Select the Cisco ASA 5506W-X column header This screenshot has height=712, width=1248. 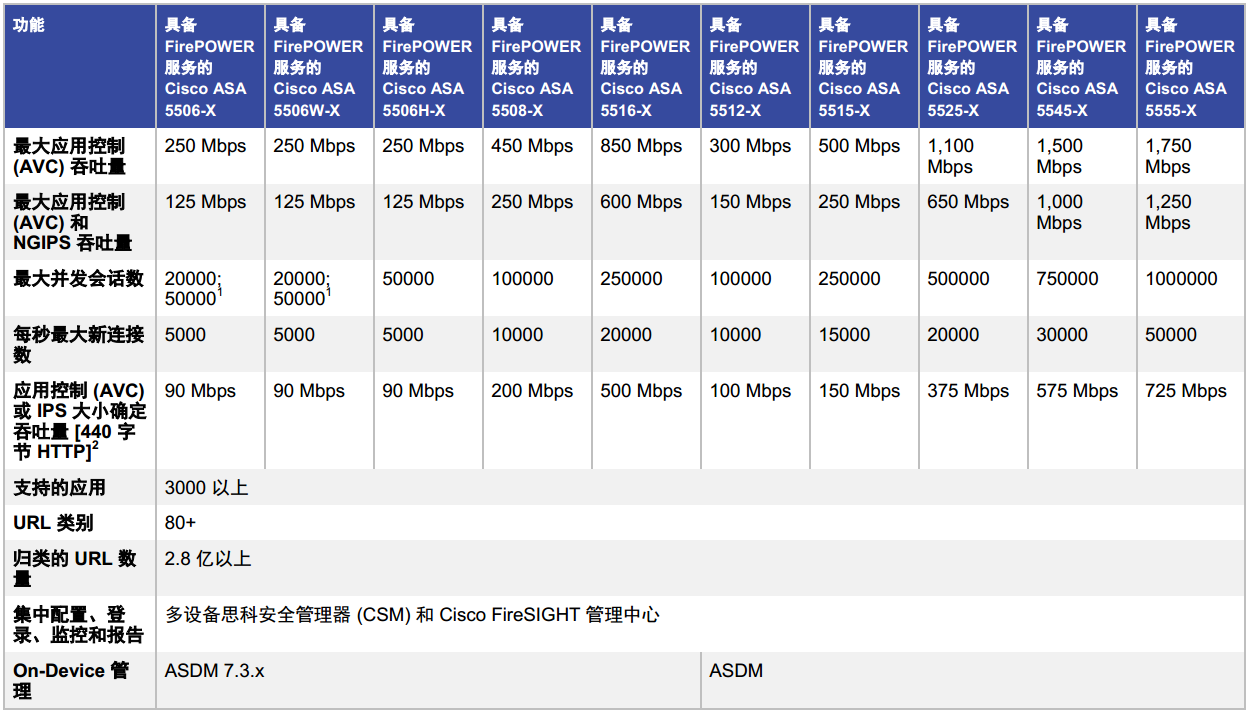tap(319, 67)
